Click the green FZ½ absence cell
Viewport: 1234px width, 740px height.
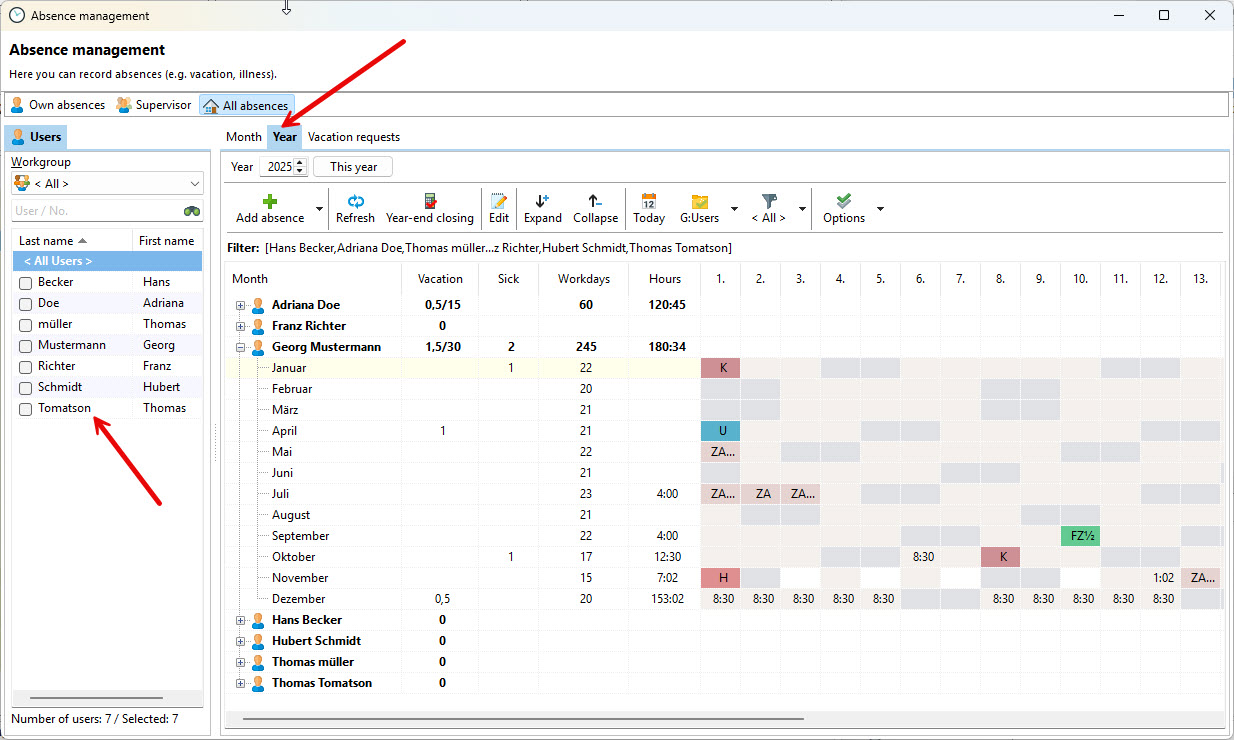1080,536
